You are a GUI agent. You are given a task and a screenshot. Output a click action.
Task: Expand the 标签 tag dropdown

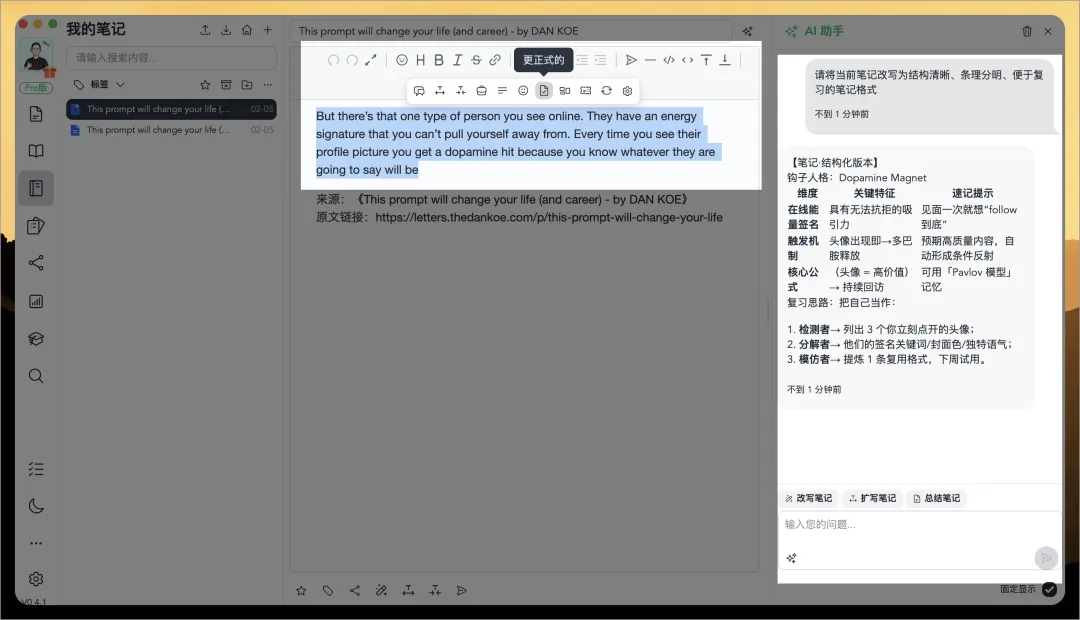pyautogui.click(x=121, y=85)
